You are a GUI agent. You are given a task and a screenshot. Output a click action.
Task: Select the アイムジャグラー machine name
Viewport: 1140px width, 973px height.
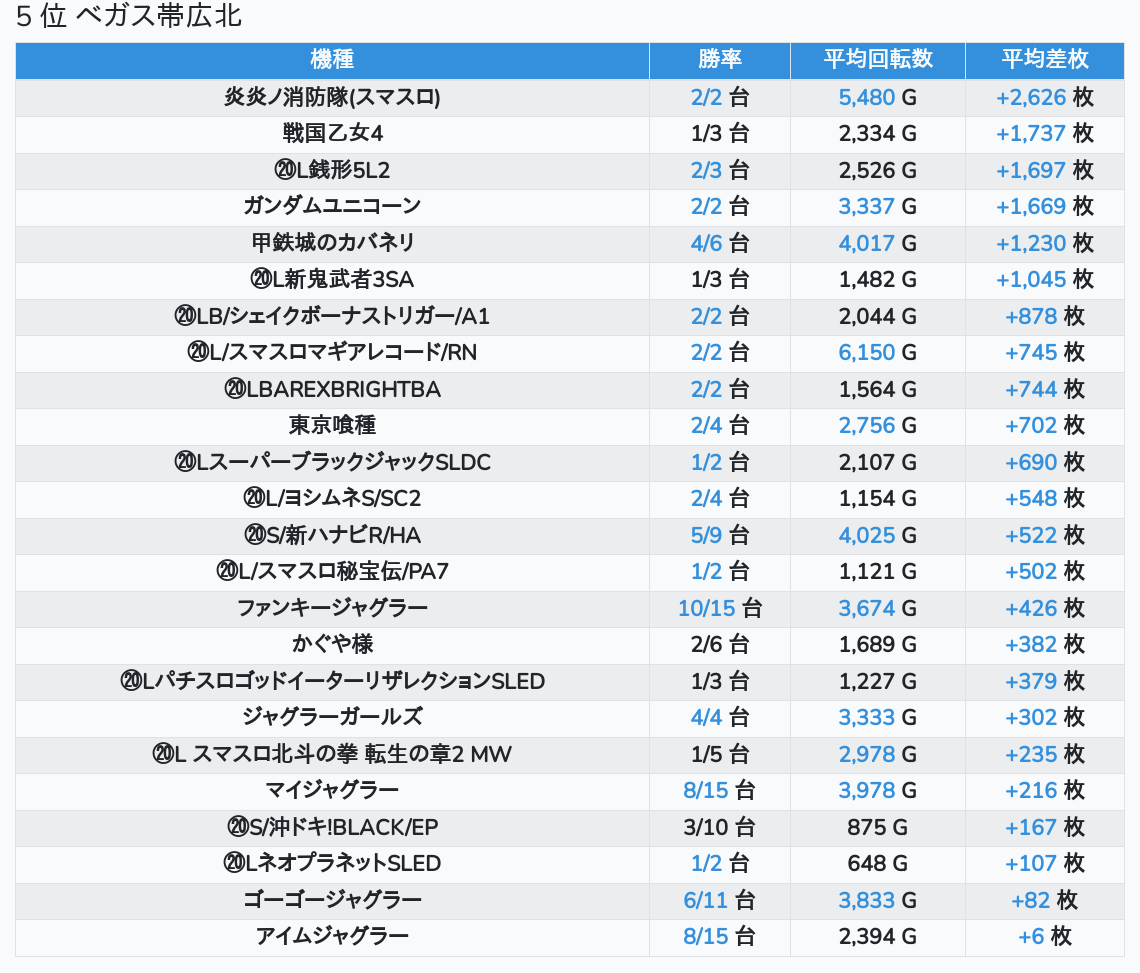coord(333,936)
